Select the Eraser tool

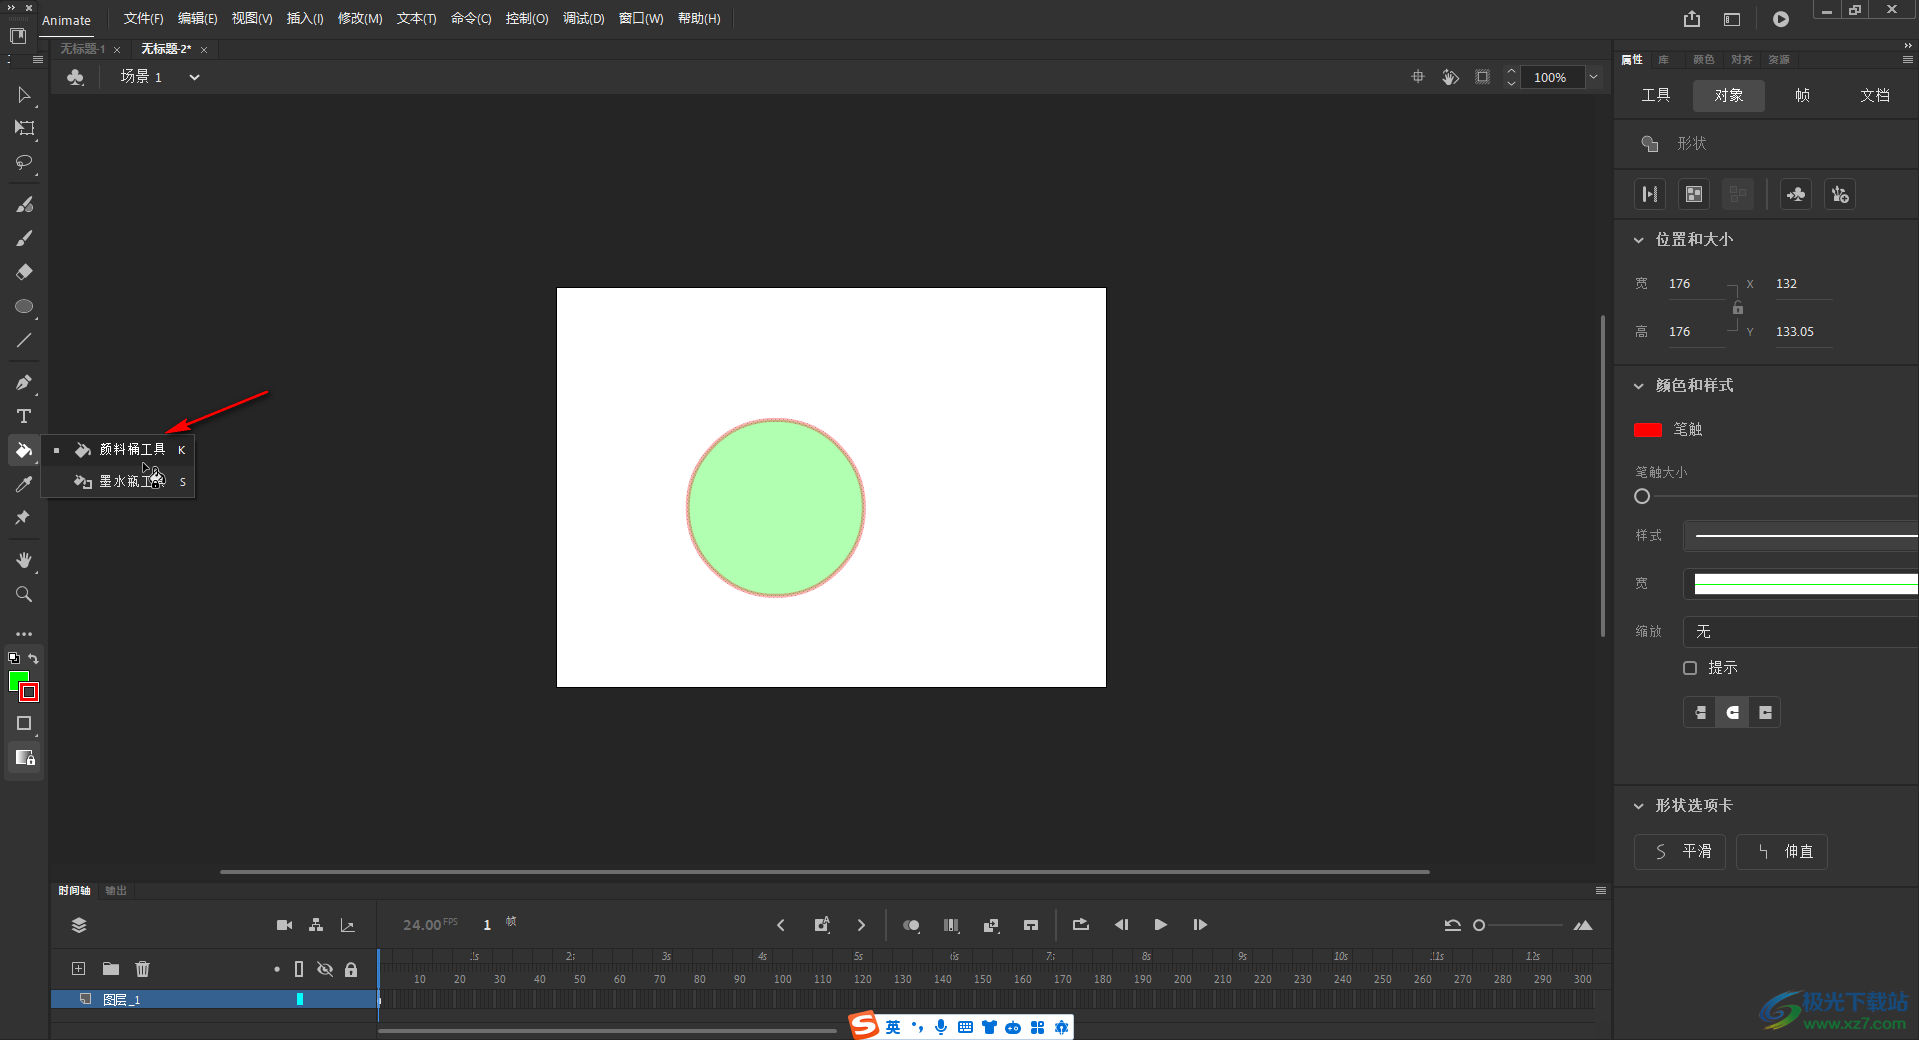[x=24, y=272]
